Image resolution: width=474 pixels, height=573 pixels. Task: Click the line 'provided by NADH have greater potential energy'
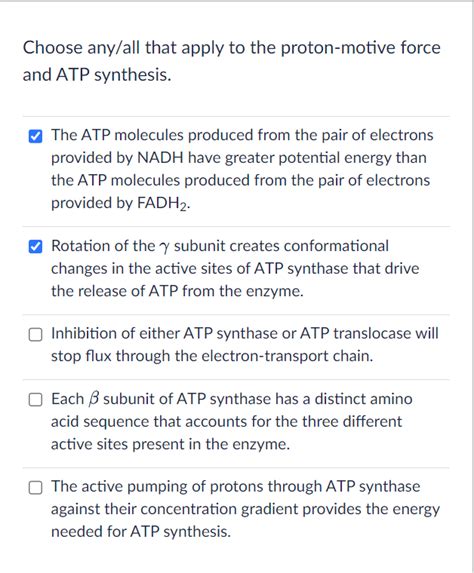(x=239, y=158)
